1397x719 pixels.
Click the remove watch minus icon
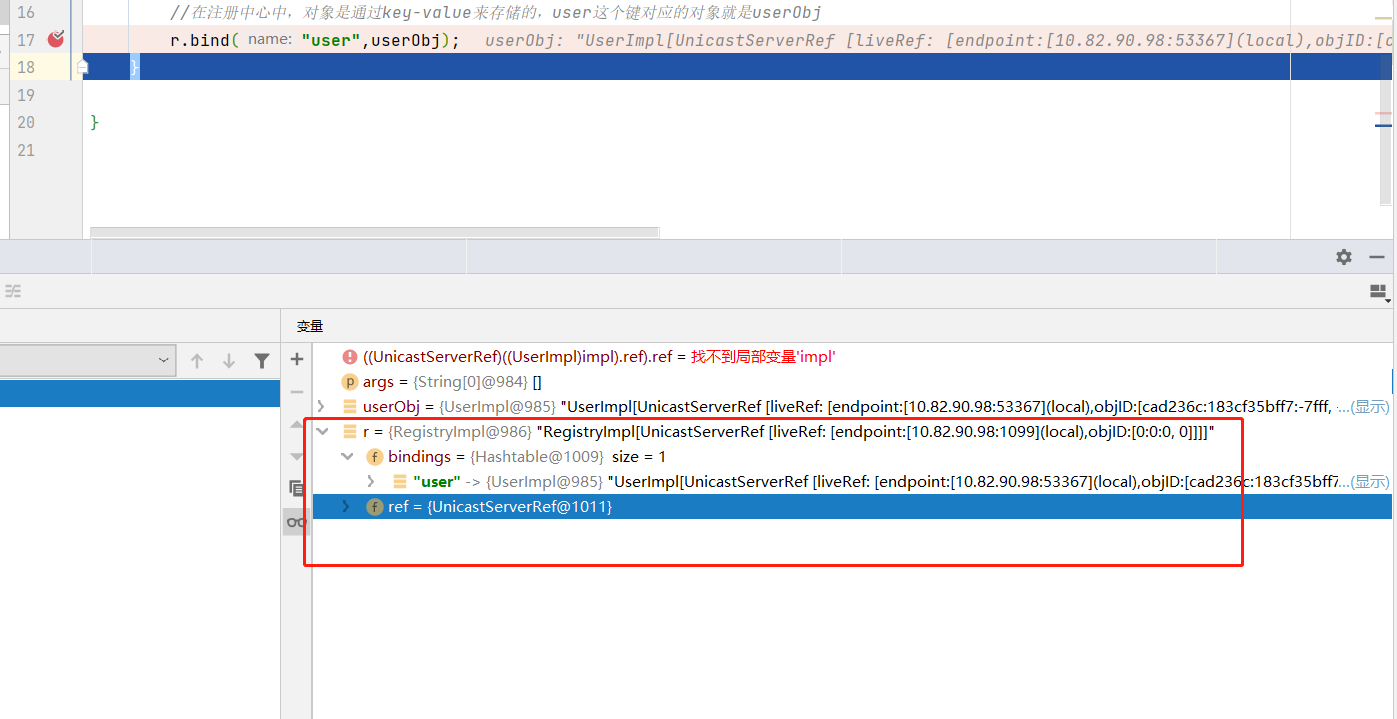click(x=296, y=392)
